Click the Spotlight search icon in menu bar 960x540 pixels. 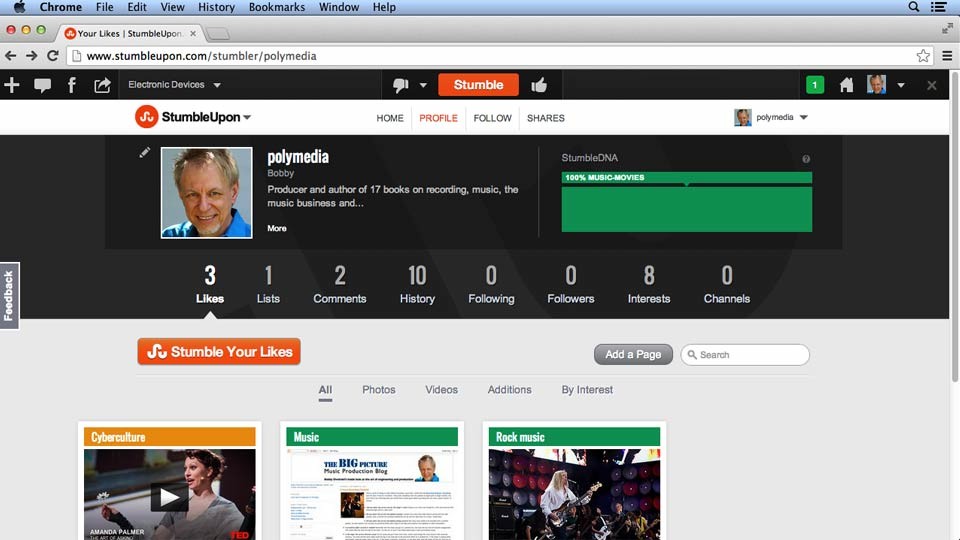coord(913,7)
